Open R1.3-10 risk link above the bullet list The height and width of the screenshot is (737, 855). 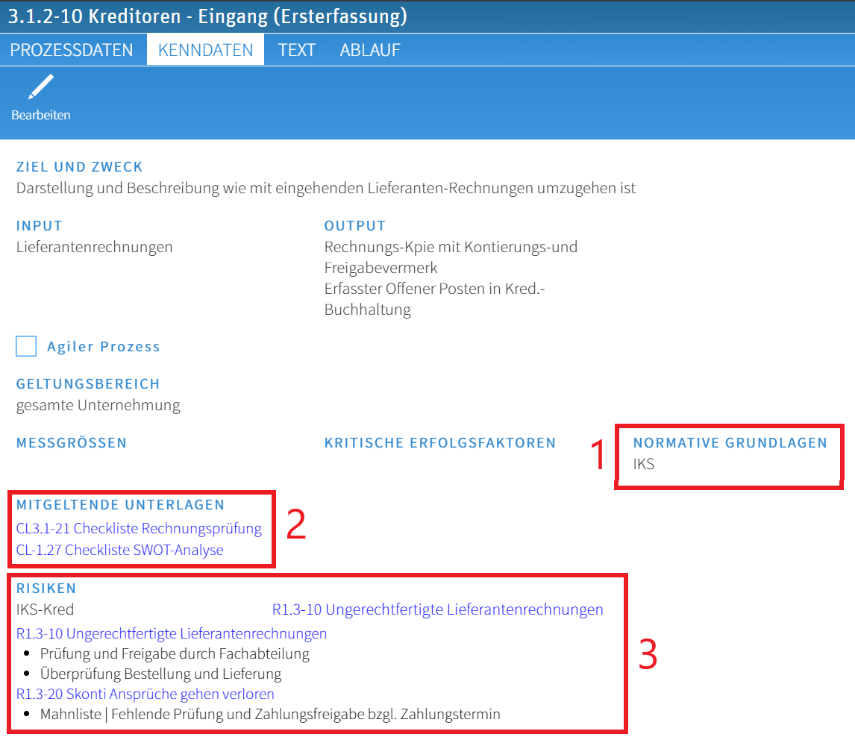(171, 633)
